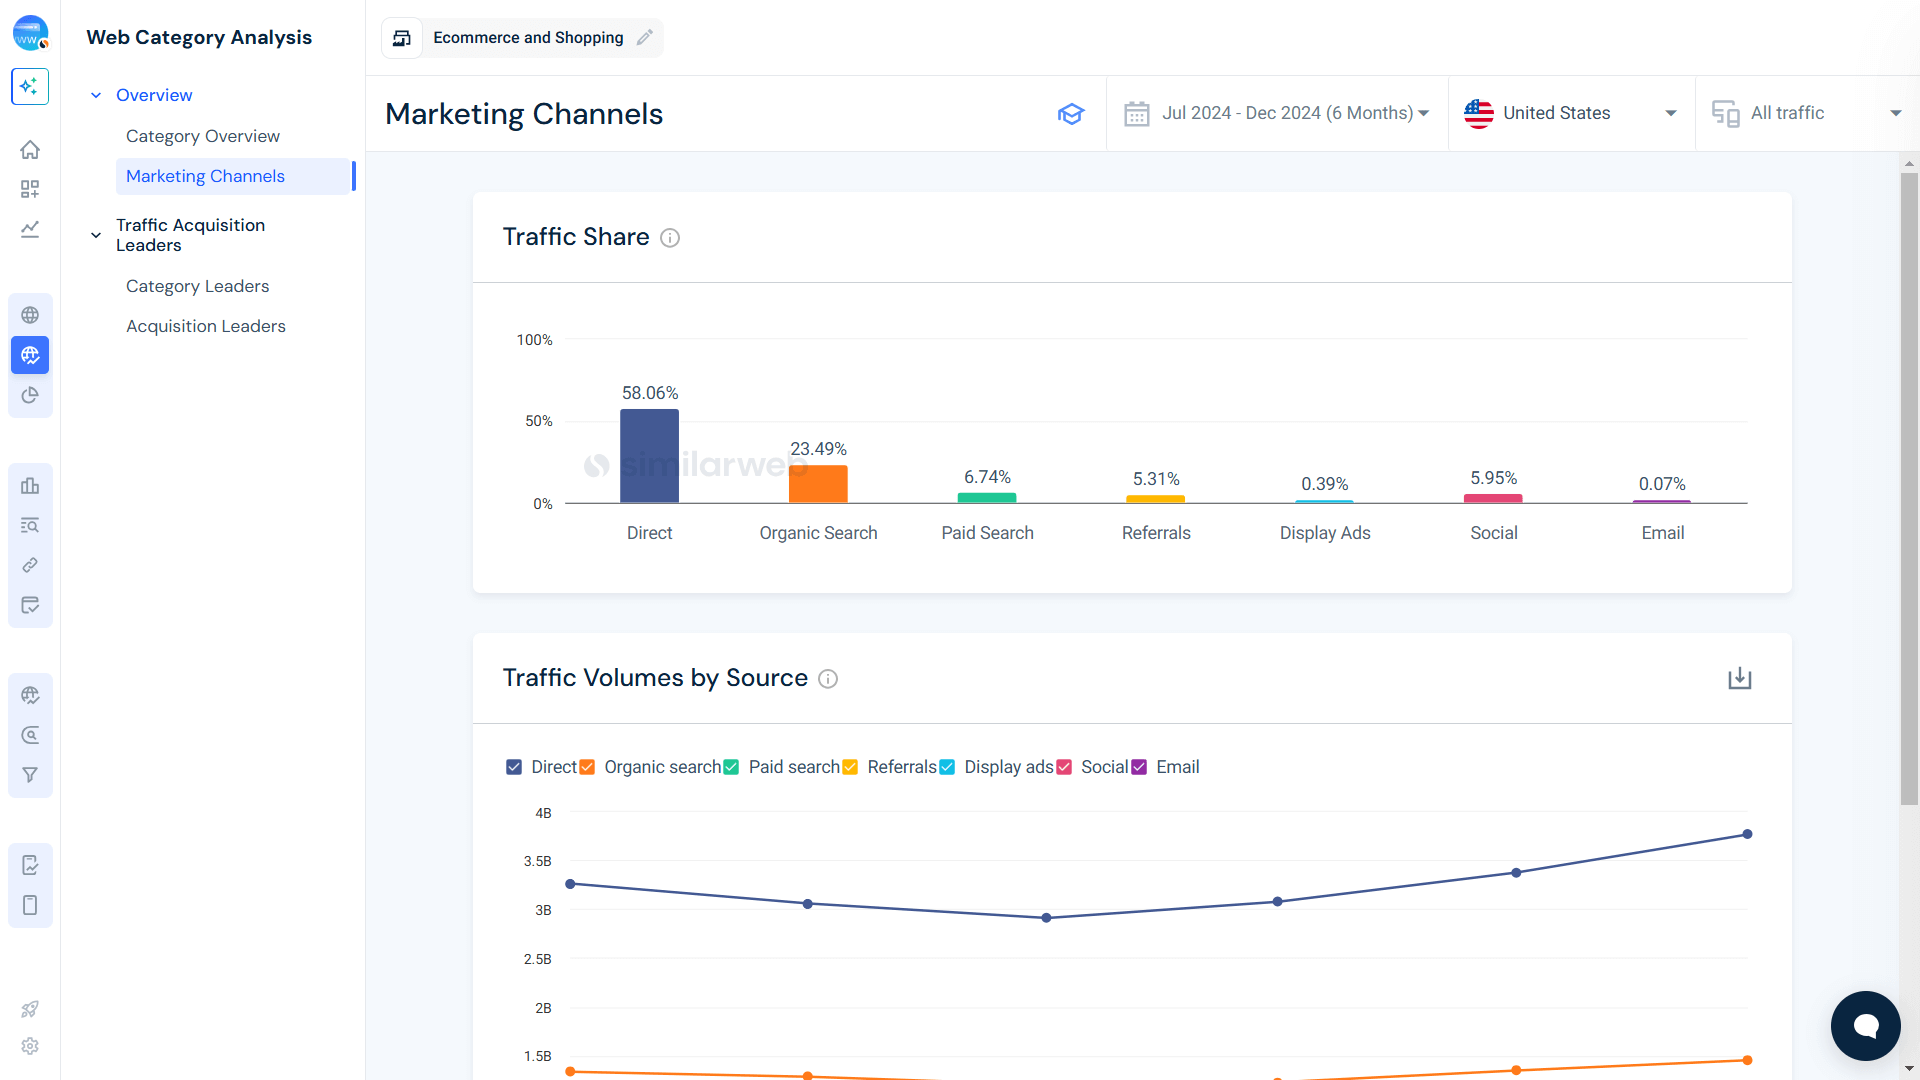Go to Category Overview section
The height and width of the screenshot is (1080, 1920).
(203, 136)
